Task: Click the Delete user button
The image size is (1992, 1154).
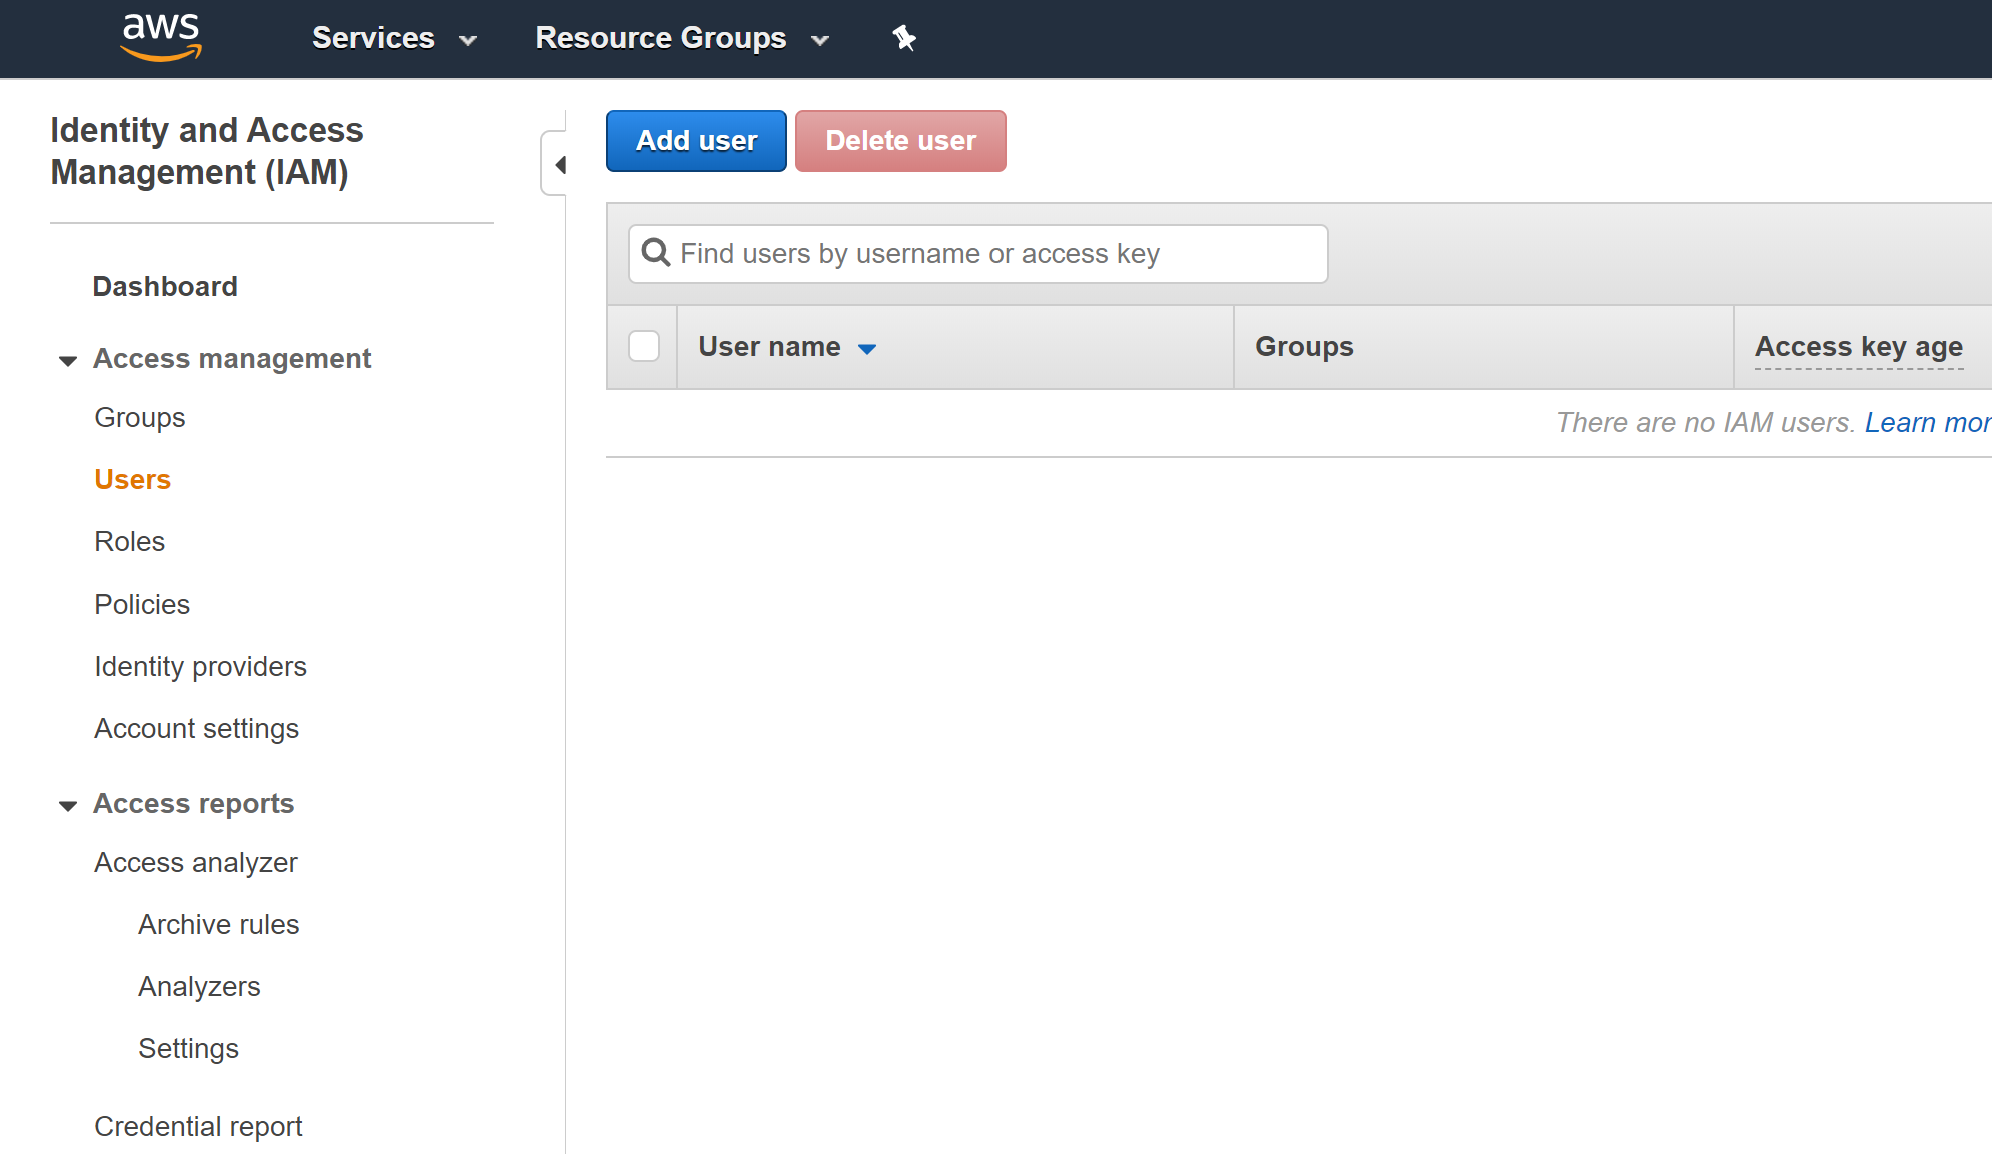Action: (x=900, y=141)
